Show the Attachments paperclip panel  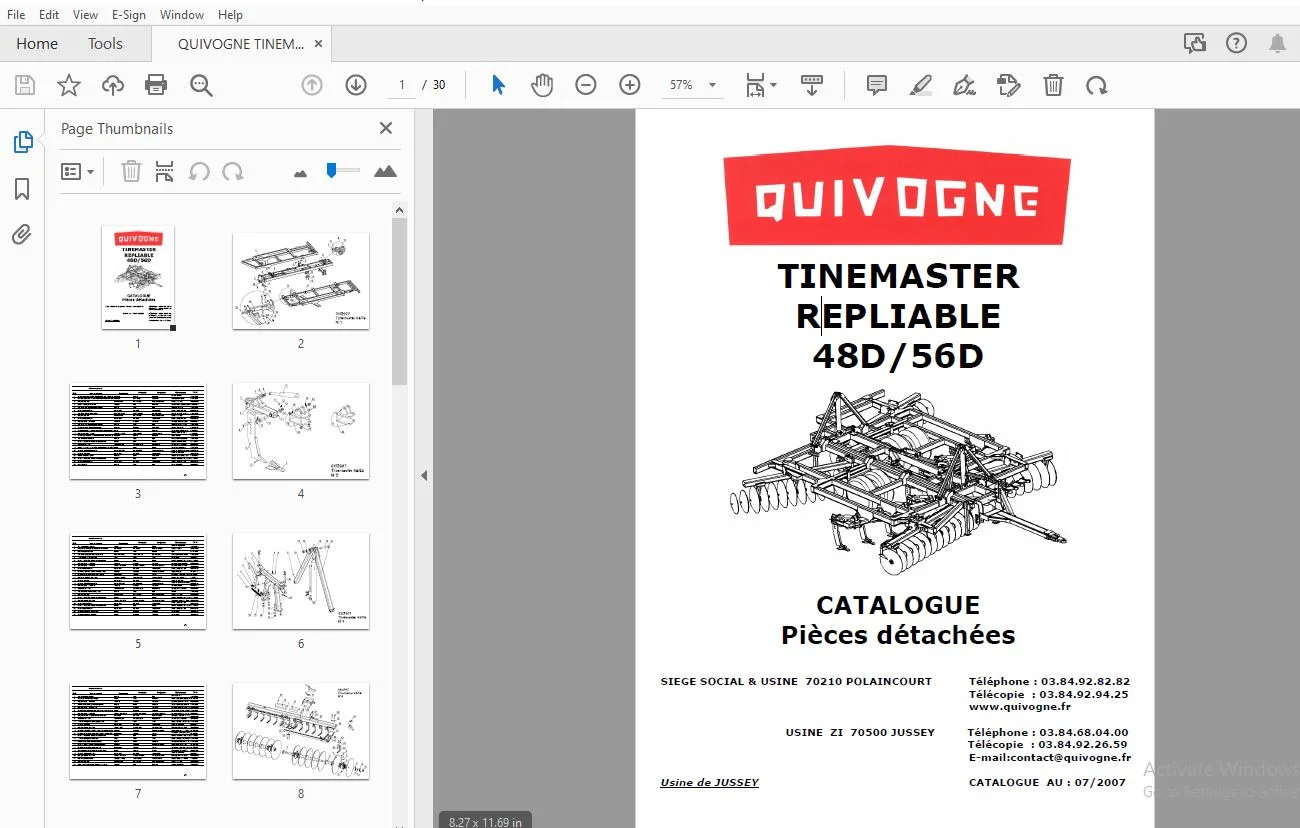[x=22, y=235]
